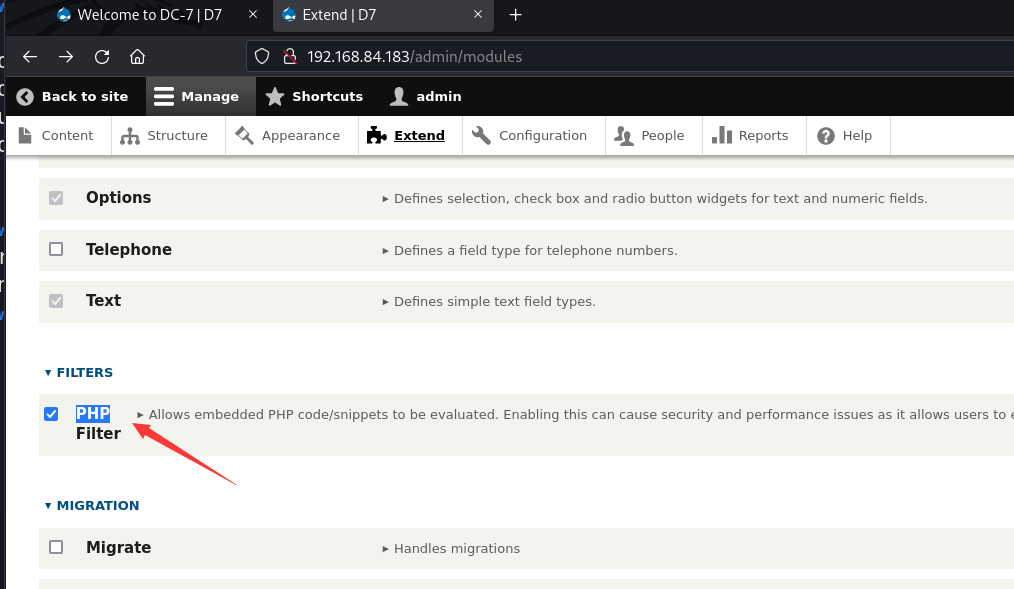This screenshot has height=589, width=1014.
Task: Open the Extend modules page
Action: pyautogui.click(x=420, y=136)
